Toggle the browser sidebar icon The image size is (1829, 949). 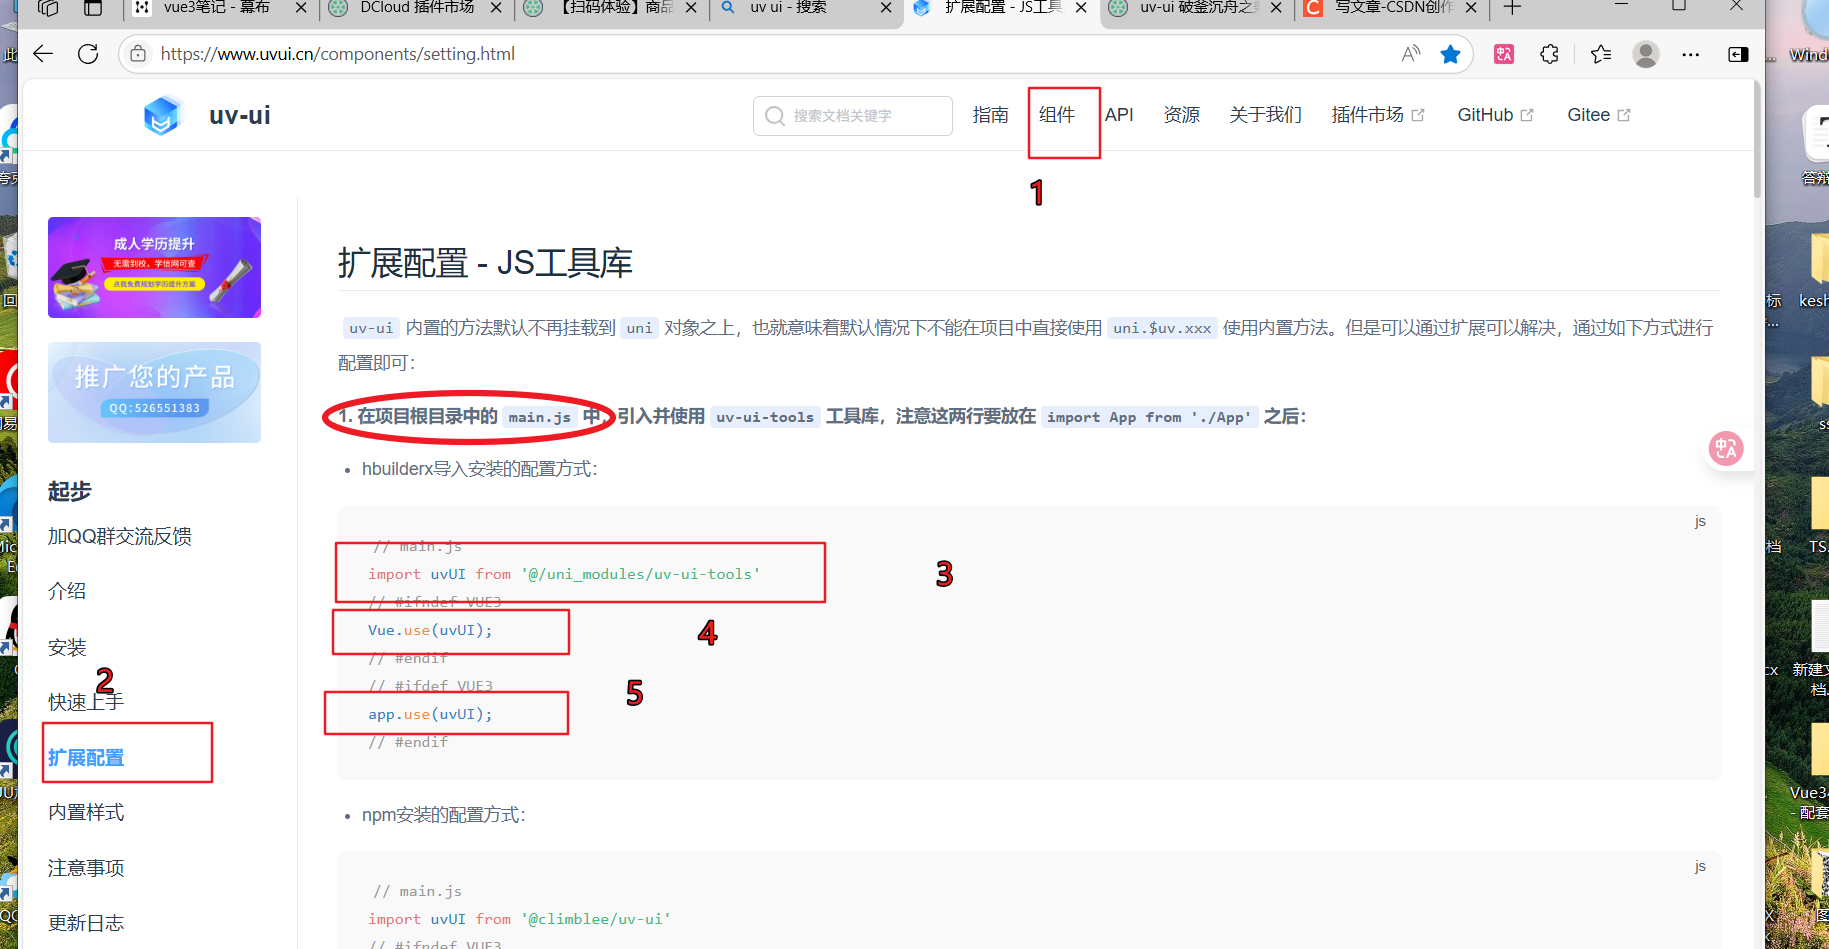pyautogui.click(x=1738, y=54)
